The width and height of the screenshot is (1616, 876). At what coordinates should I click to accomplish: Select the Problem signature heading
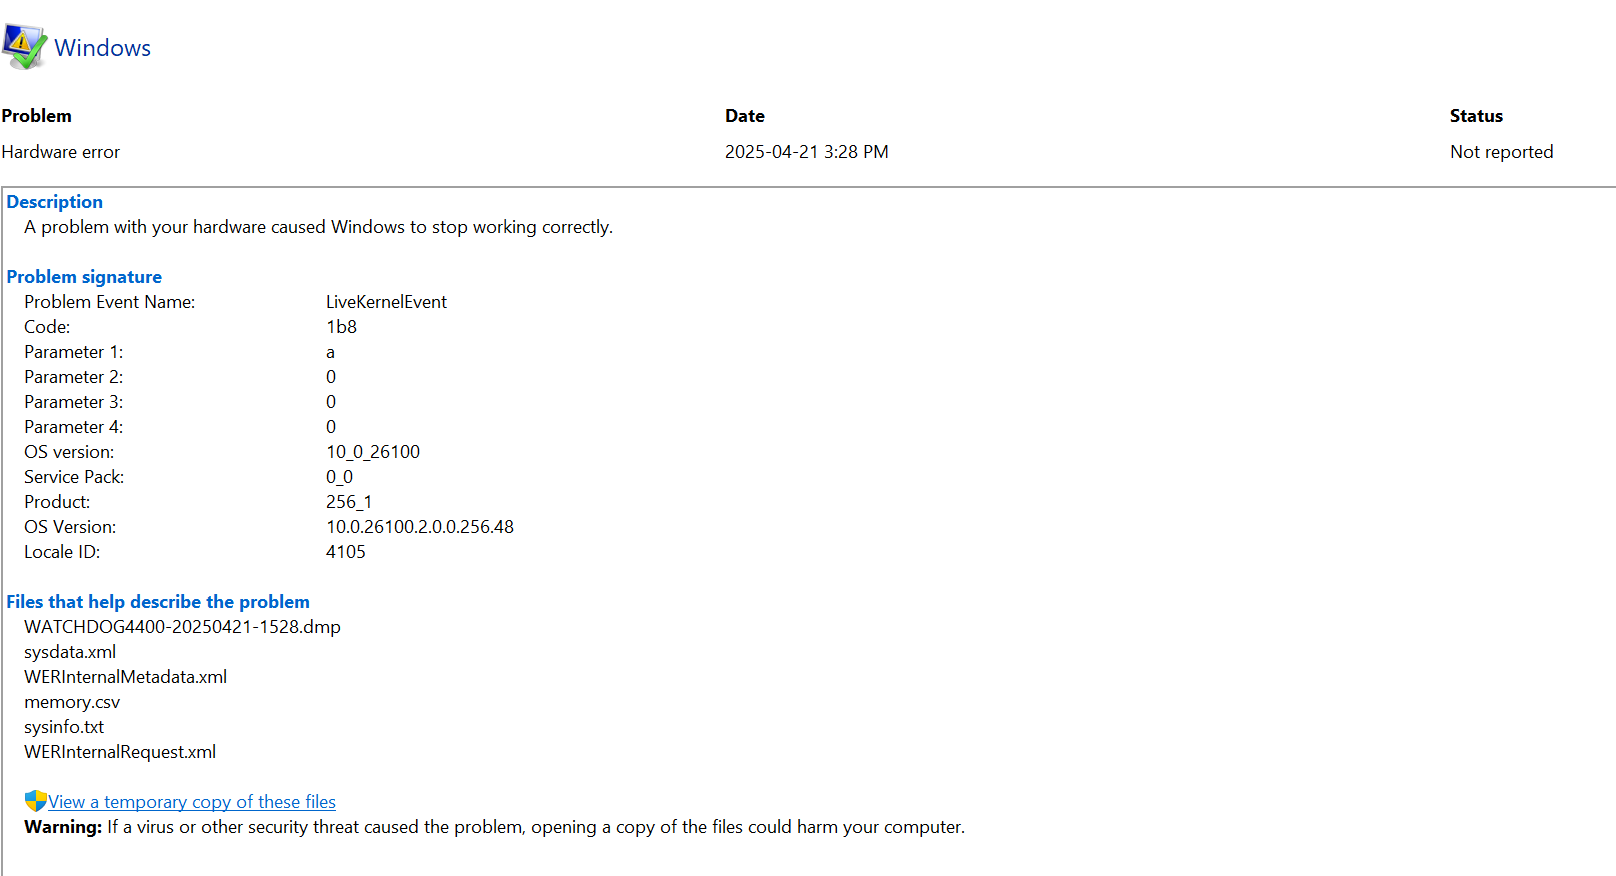tap(84, 277)
